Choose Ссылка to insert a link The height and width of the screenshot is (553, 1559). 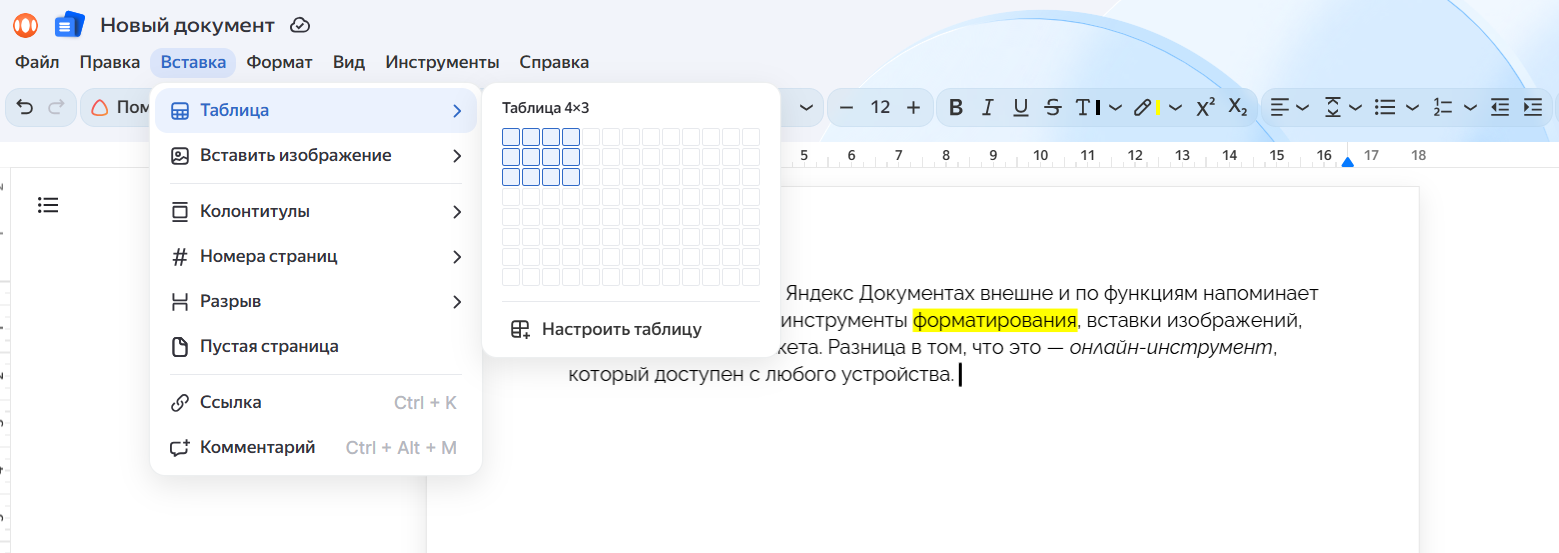[x=316, y=402]
